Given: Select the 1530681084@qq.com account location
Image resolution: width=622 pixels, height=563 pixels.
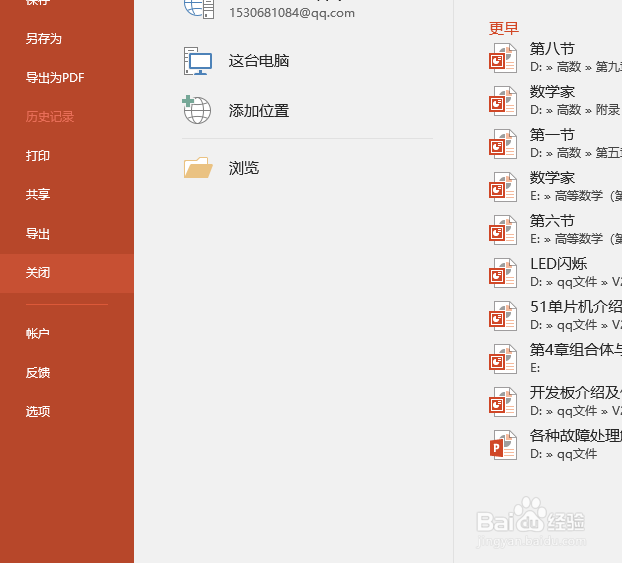Looking at the screenshot, I should pos(292,13).
